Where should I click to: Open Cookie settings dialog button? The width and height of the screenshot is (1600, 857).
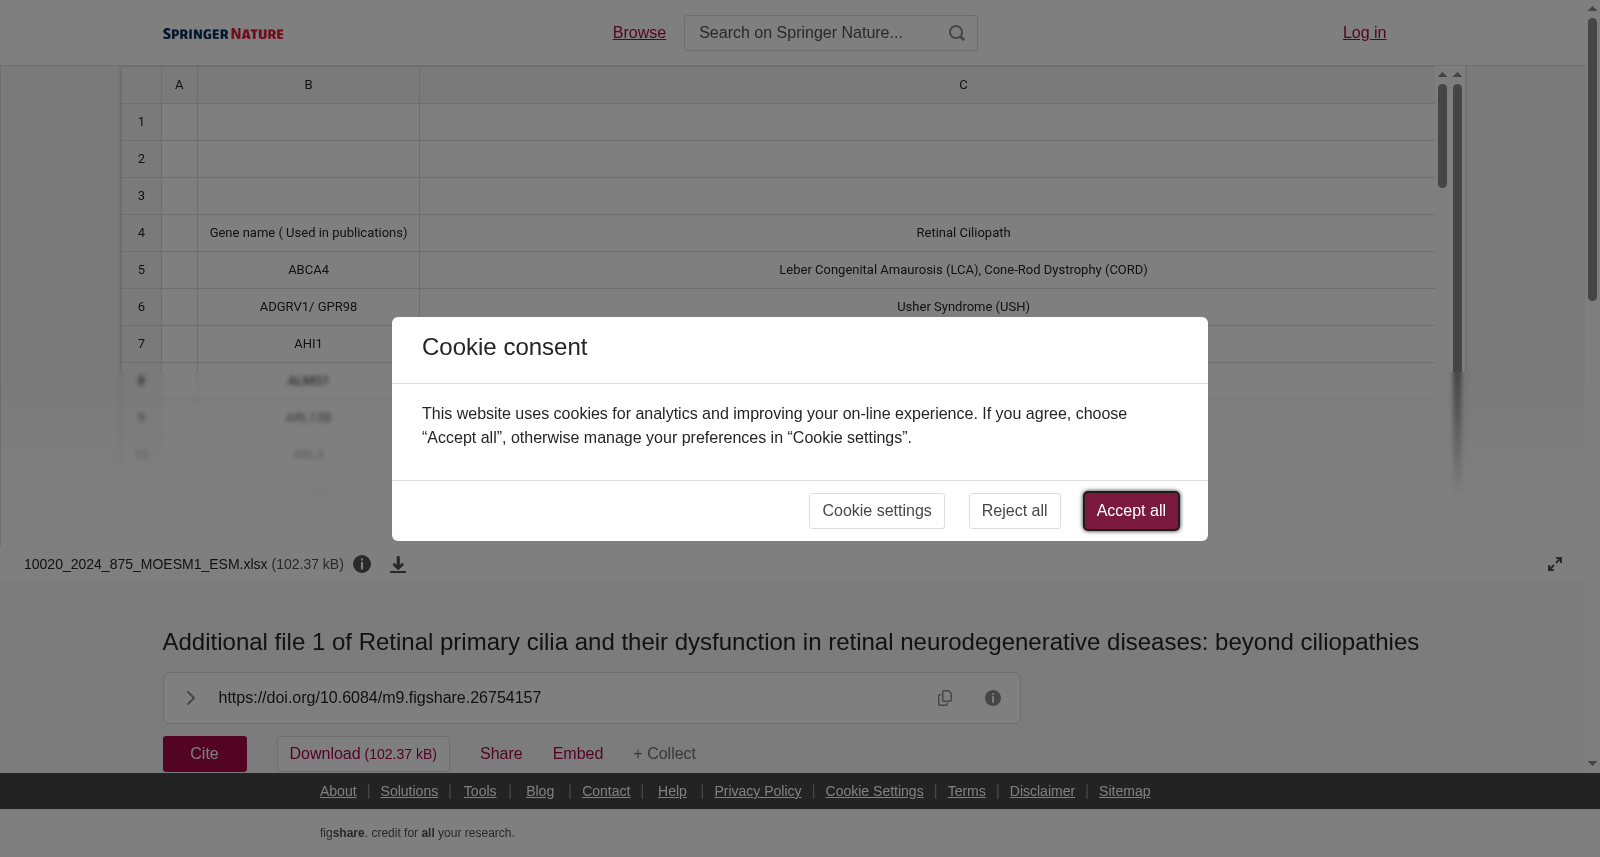[877, 511]
